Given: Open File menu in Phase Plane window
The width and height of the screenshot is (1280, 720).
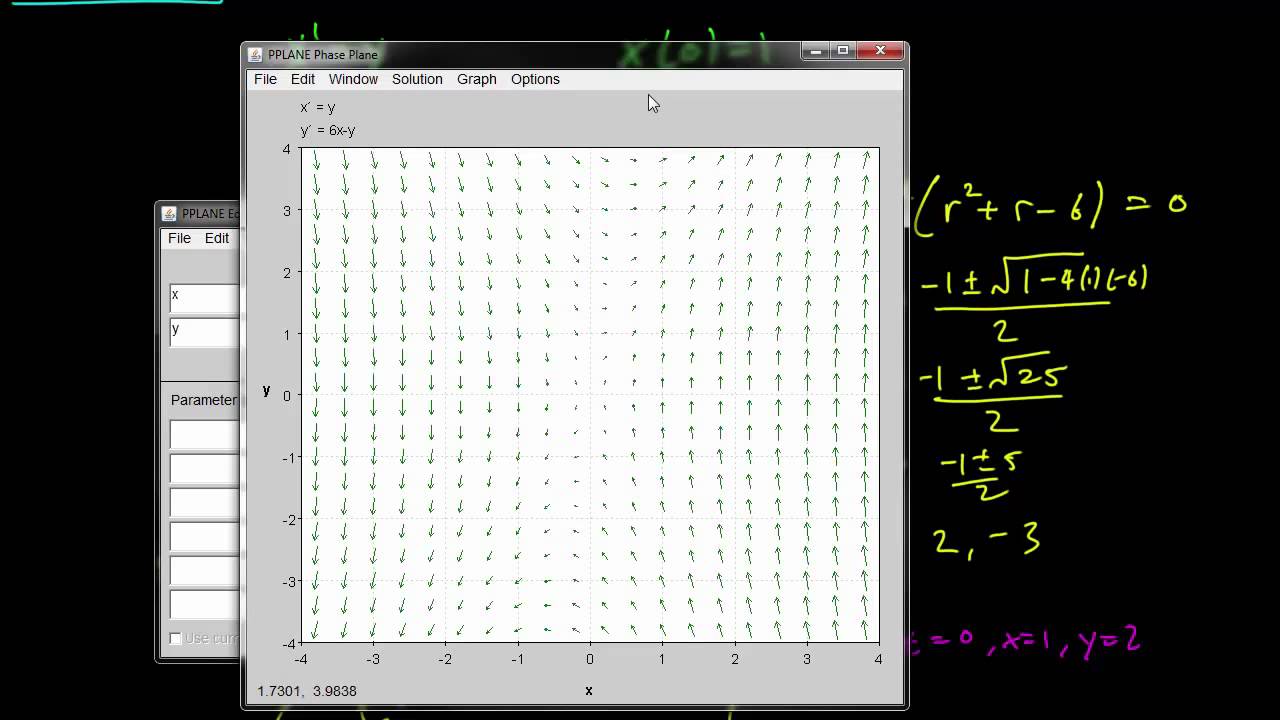Looking at the screenshot, I should tap(265, 79).
